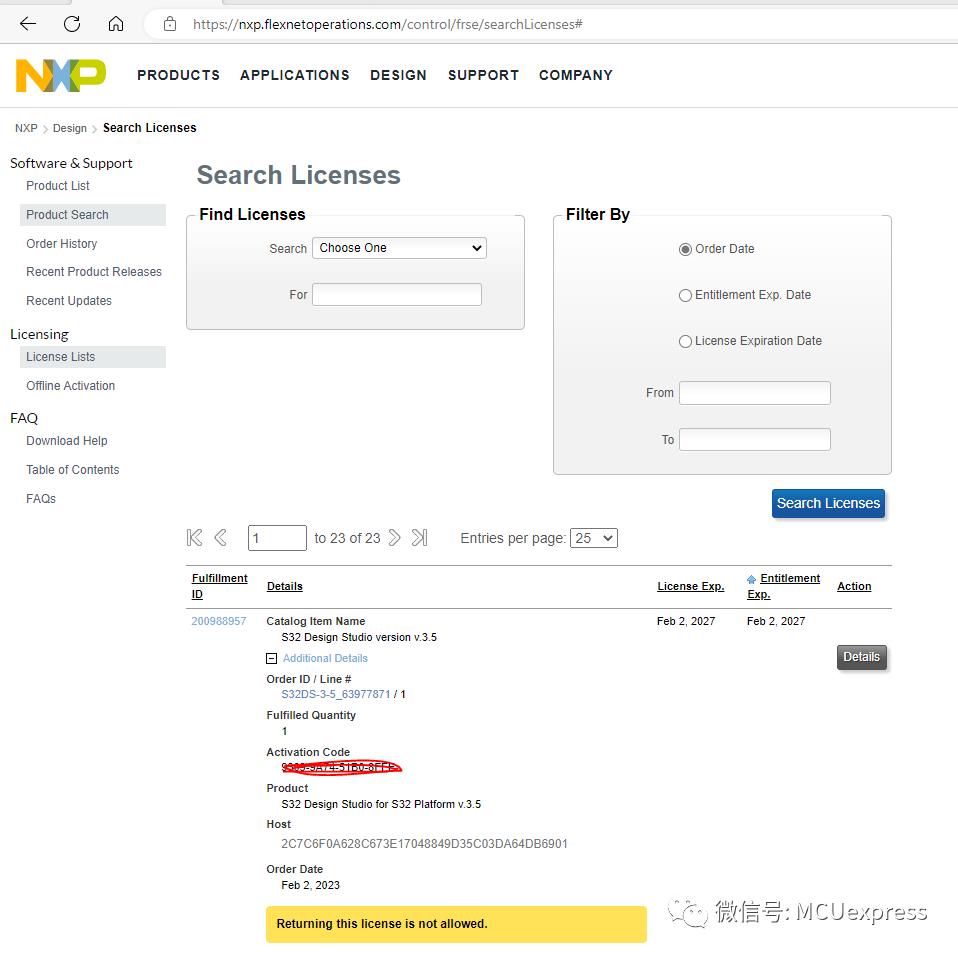Go to the browser home icon

115,24
